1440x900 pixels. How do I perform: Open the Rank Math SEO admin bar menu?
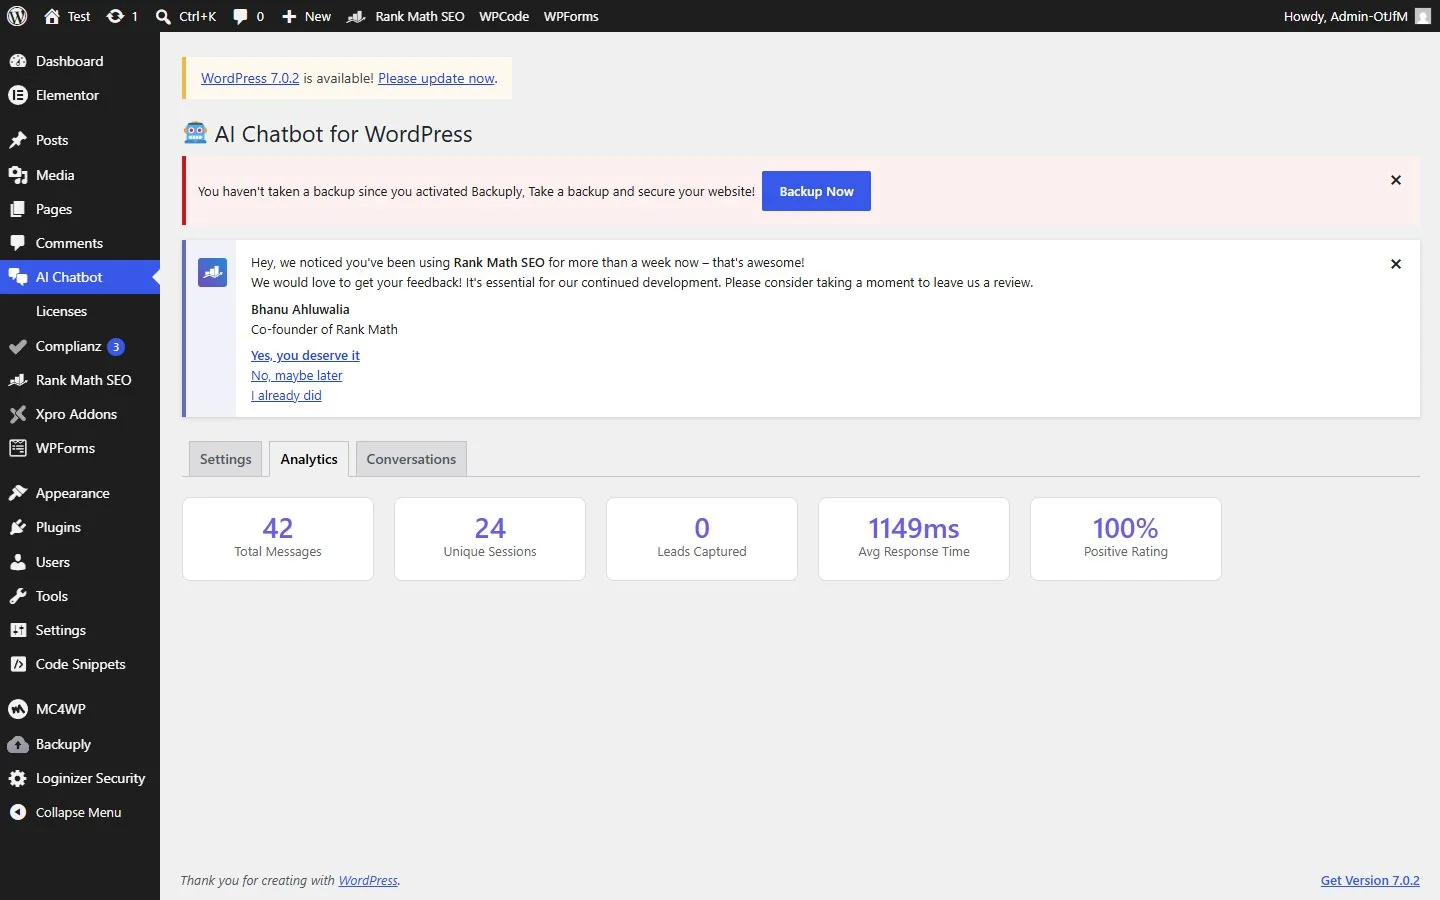(405, 16)
